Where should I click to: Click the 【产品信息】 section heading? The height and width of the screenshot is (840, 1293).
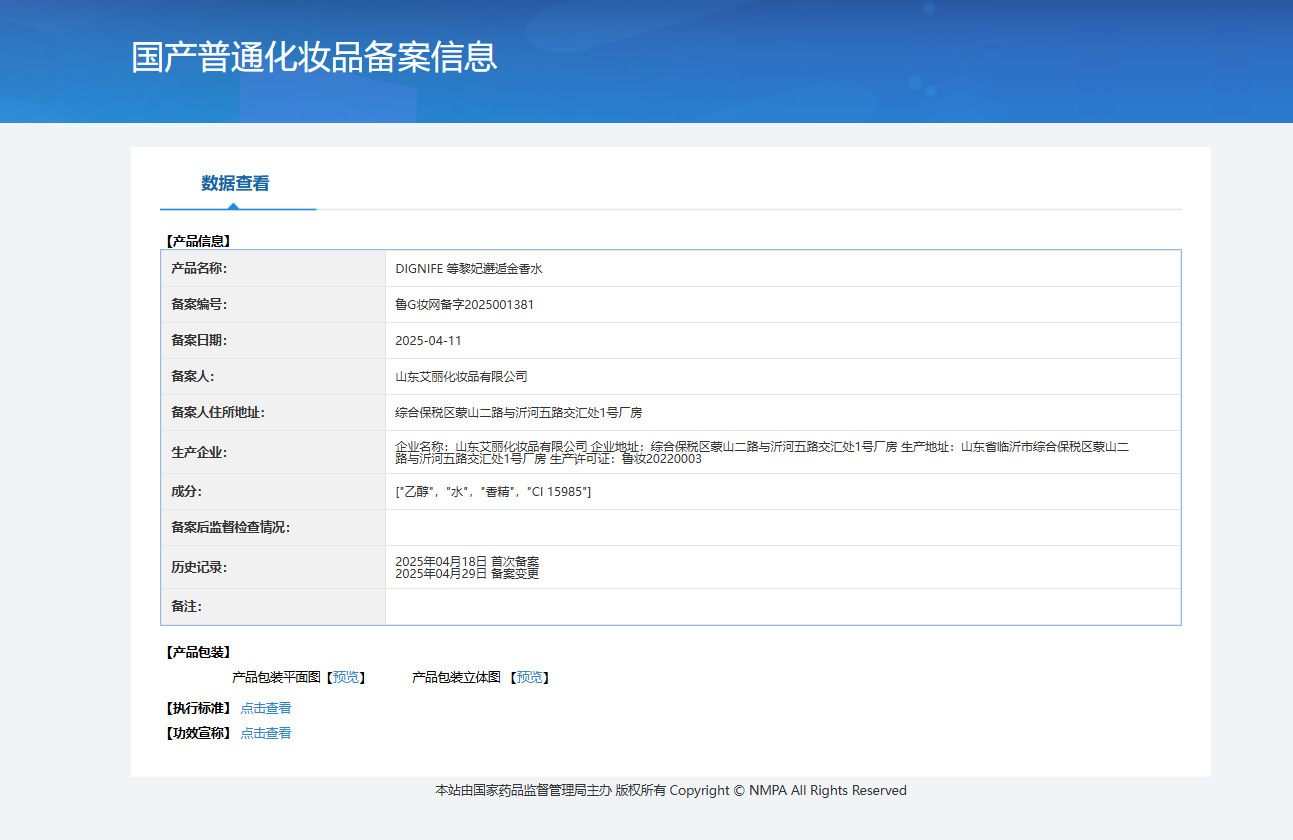(x=198, y=241)
